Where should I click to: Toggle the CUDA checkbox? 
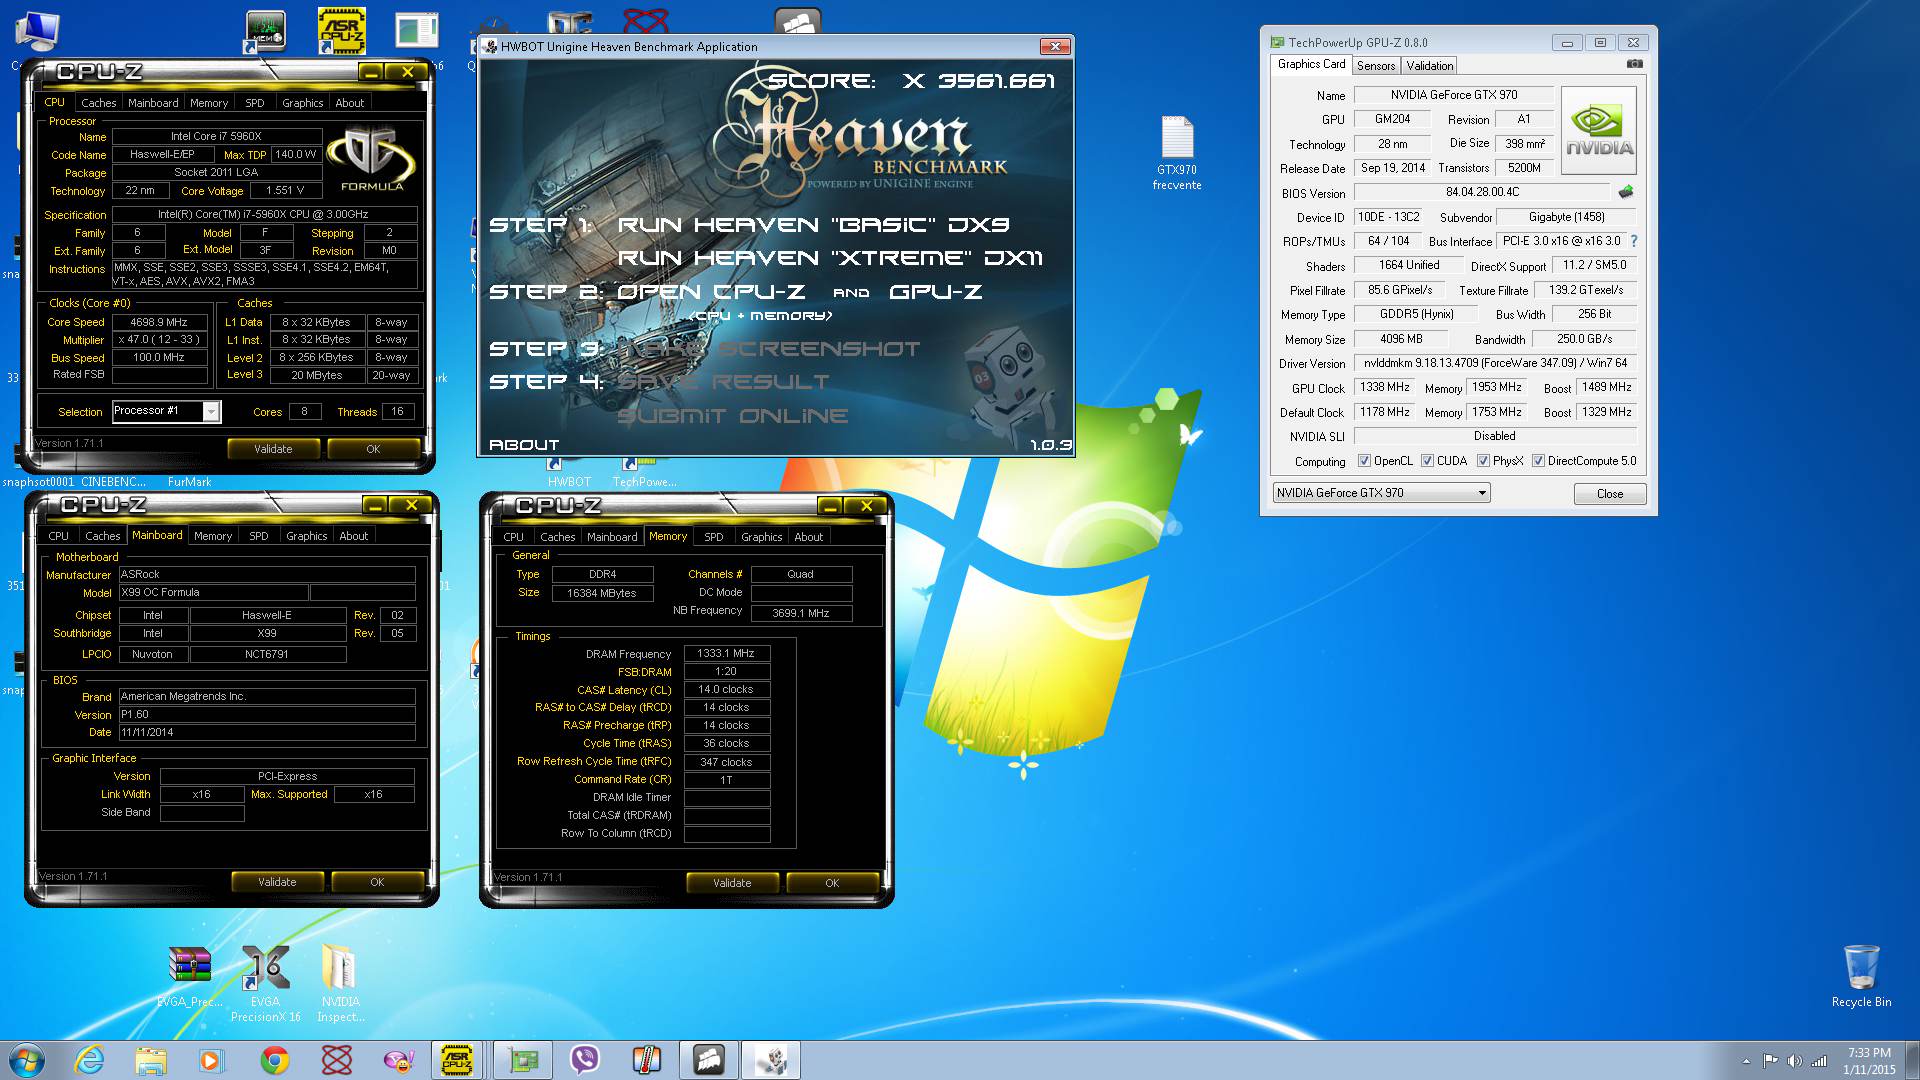[1427, 461]
